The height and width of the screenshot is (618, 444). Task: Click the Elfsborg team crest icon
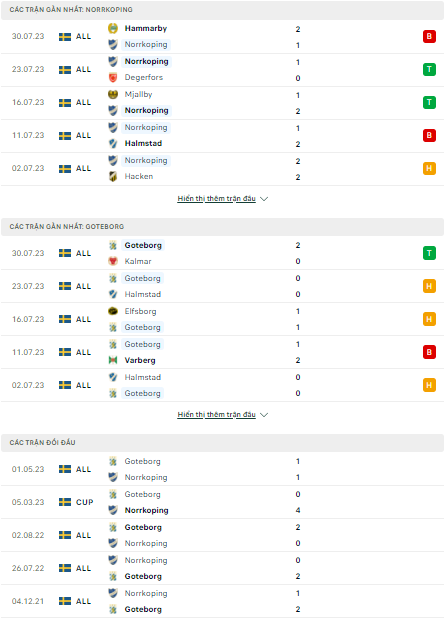[x=113, y=311]
